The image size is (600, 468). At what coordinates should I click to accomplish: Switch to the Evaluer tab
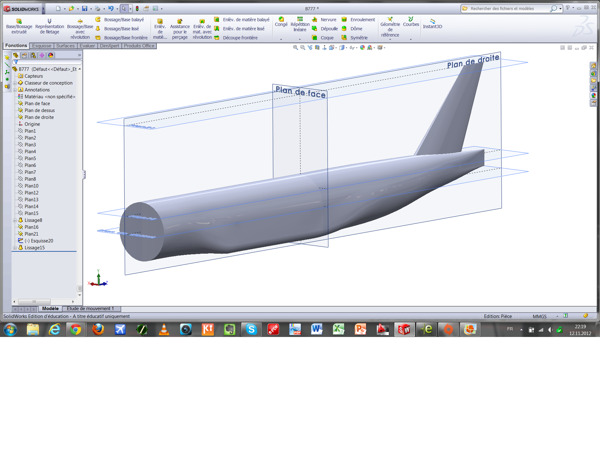(x=88, y=46)
